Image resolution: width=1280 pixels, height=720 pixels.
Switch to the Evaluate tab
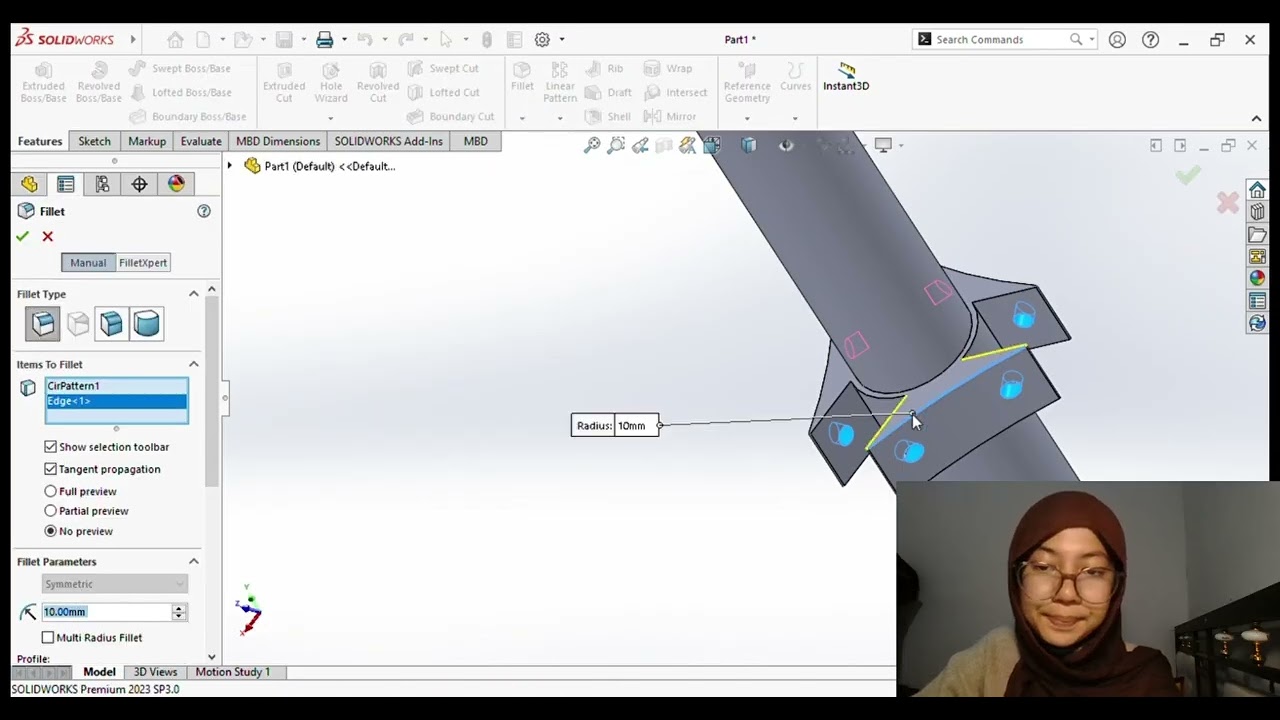click(x=201, y=141)
